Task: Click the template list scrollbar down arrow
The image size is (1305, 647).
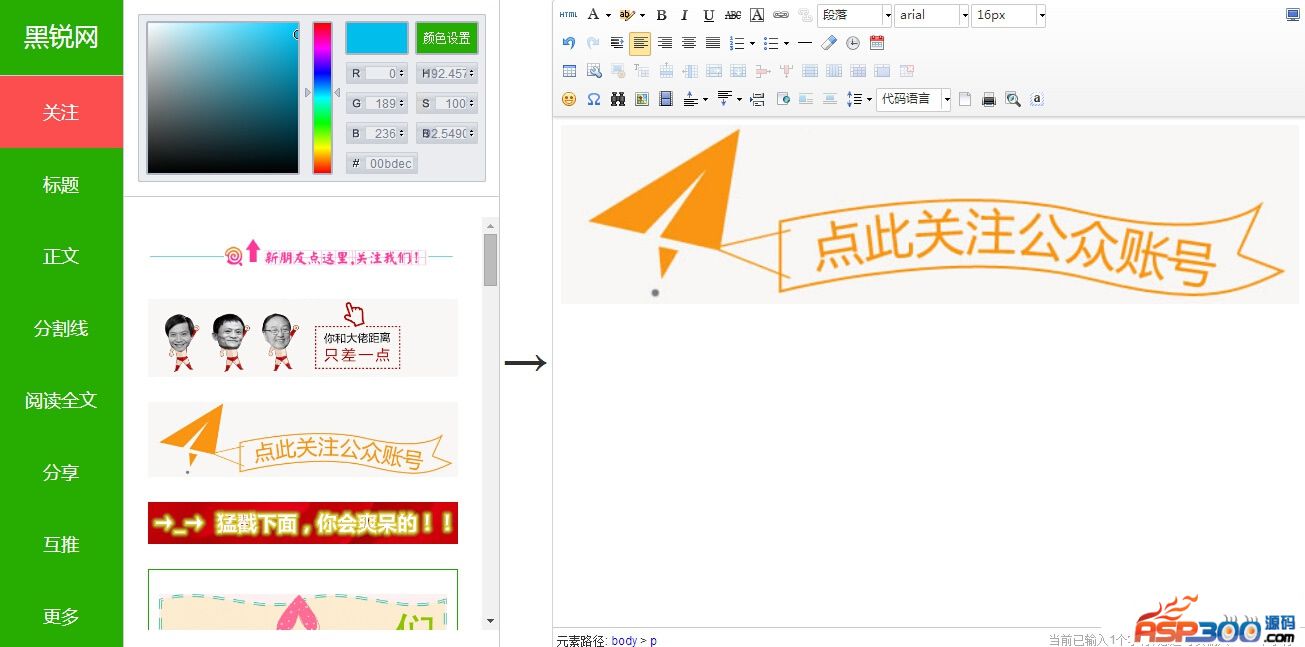Action: click(x=490, y=621)
